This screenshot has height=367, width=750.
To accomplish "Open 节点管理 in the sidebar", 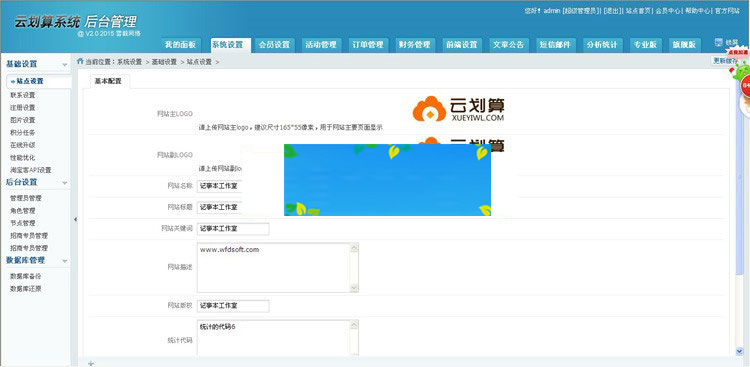I will [22, 223].
